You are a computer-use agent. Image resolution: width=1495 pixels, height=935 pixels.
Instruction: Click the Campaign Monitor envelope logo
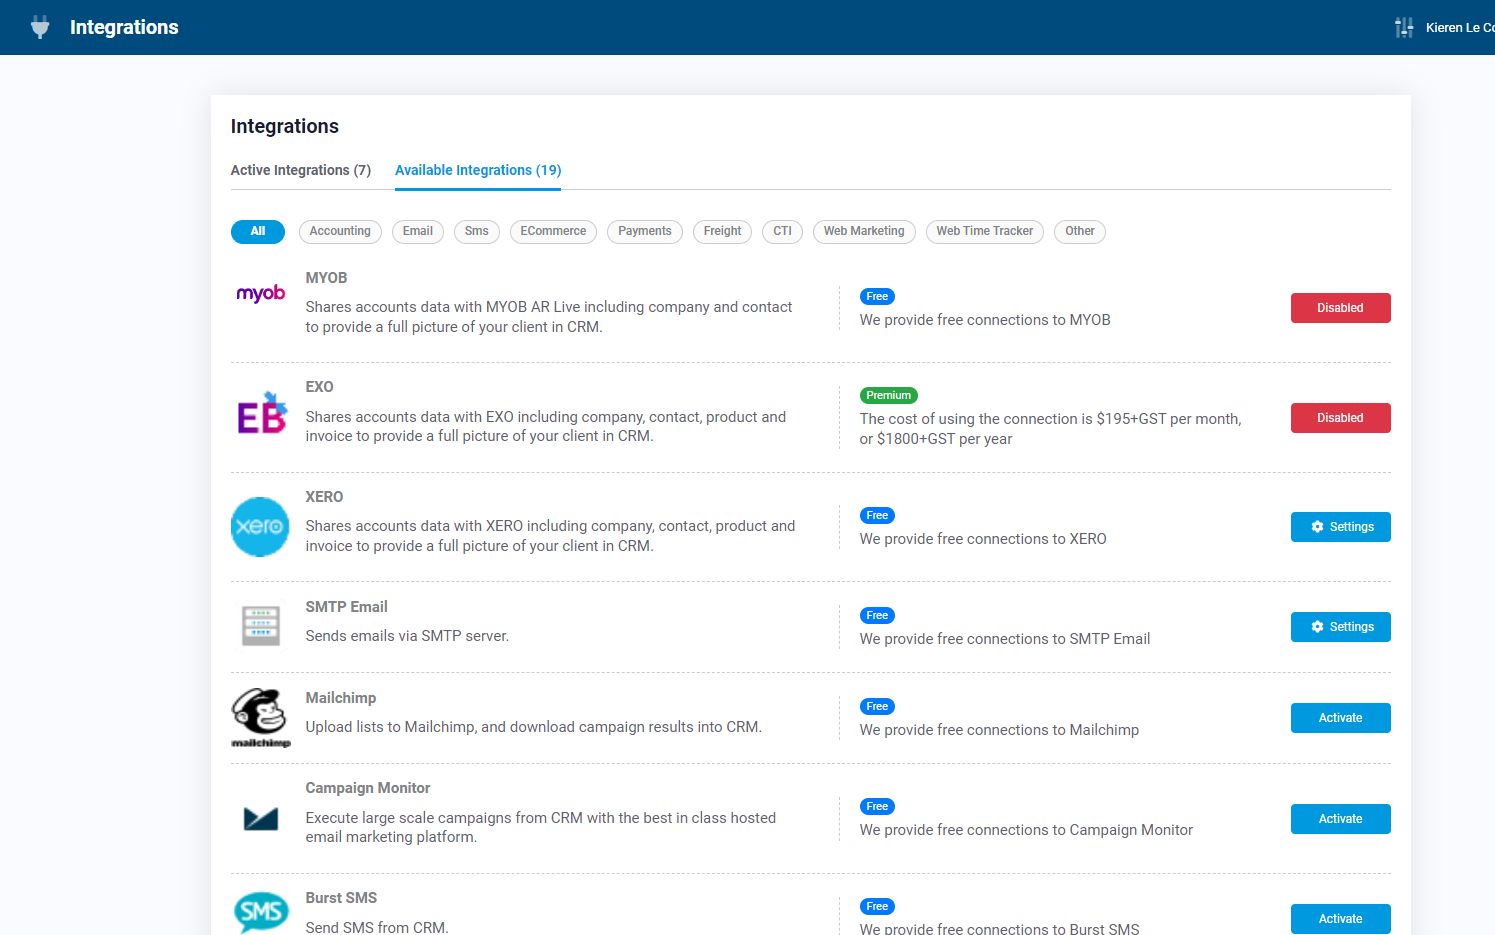(x=261, y=819)
